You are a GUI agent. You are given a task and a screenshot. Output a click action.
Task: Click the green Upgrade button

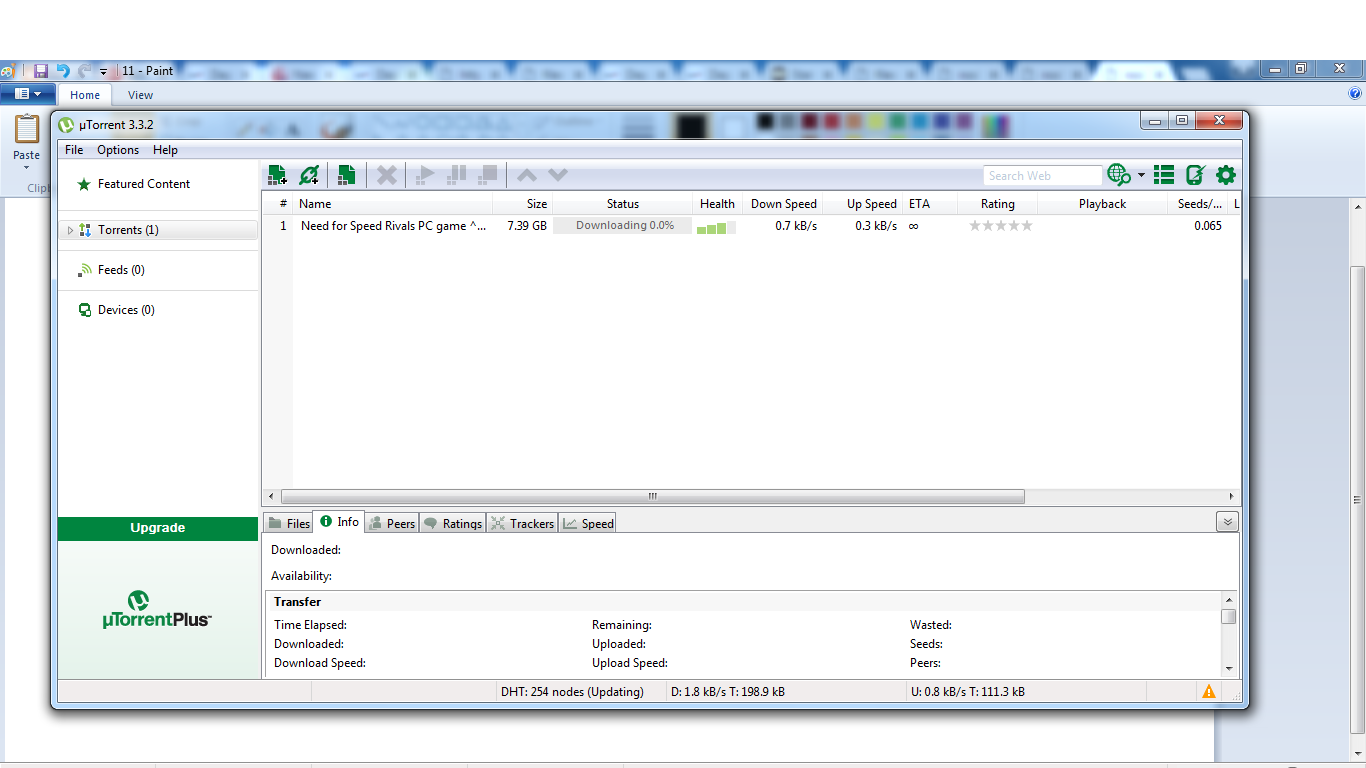(x=158, y=528)
